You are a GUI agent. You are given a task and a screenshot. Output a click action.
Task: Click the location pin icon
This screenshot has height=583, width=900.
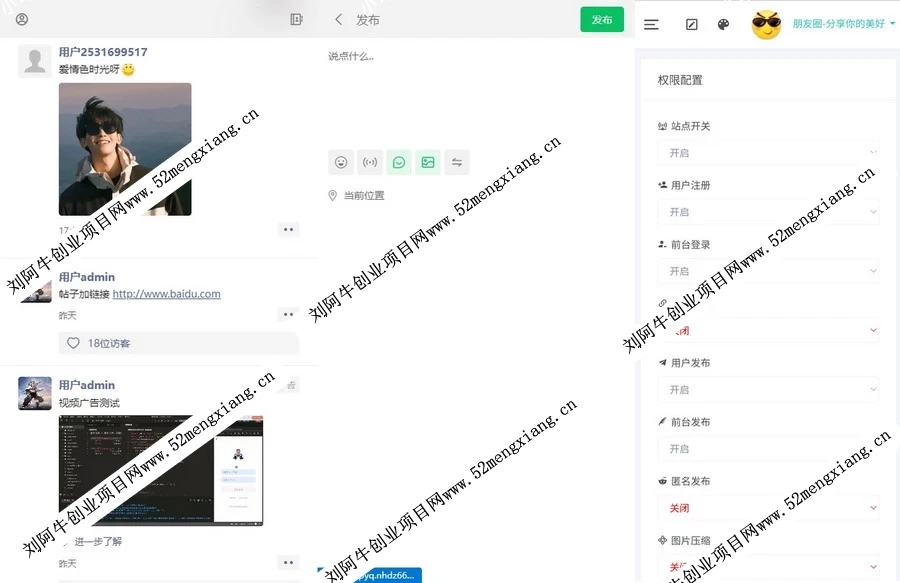[x=332, y=196]
